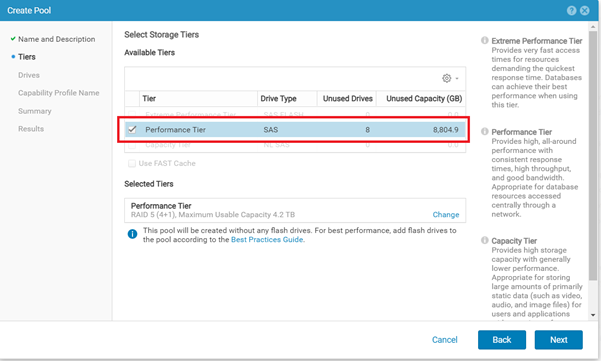Screen dimensions: 601x361
Task: Click the 'Available Tiers' heading
Action: tap(149, 53)
